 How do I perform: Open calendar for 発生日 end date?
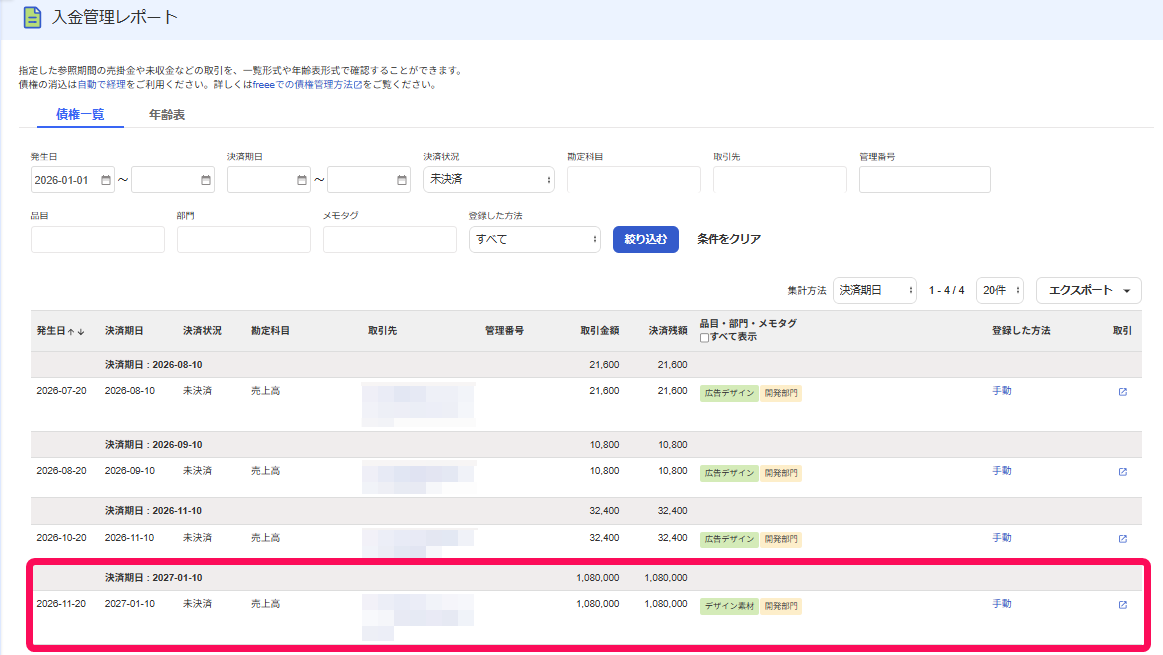206,180
